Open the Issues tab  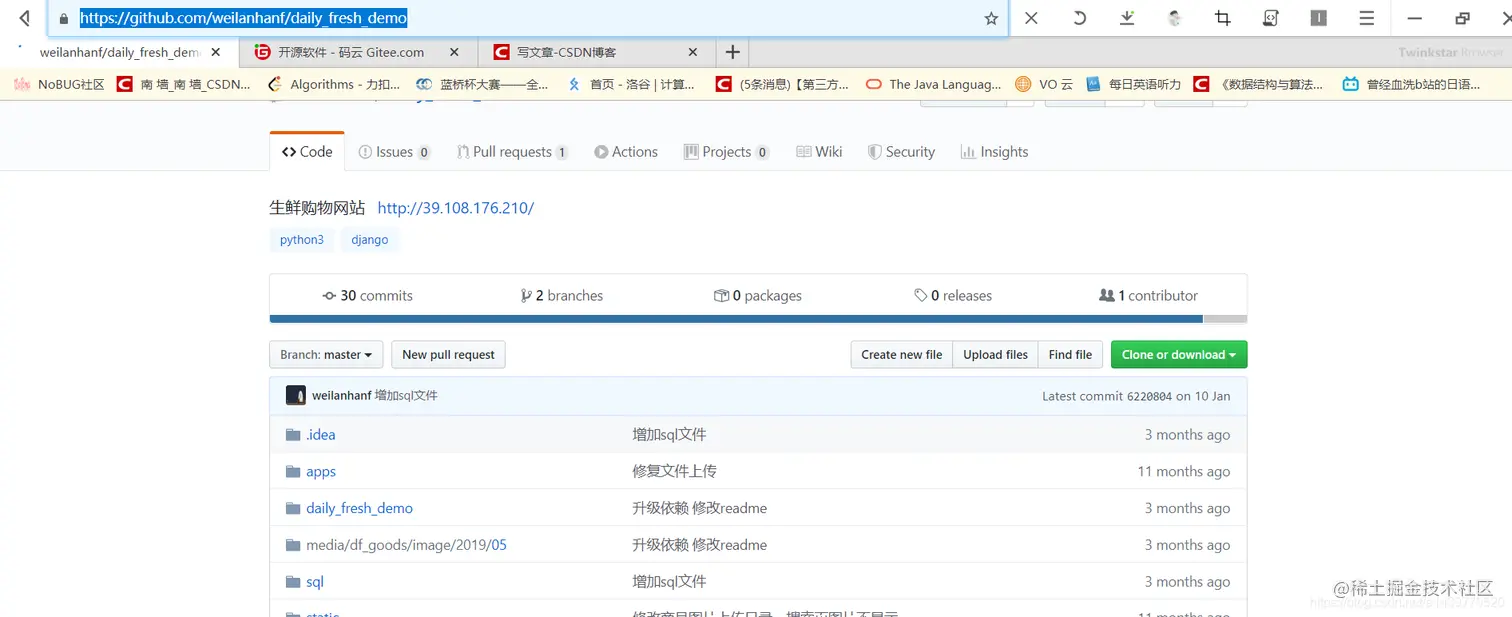pos(394,152)
